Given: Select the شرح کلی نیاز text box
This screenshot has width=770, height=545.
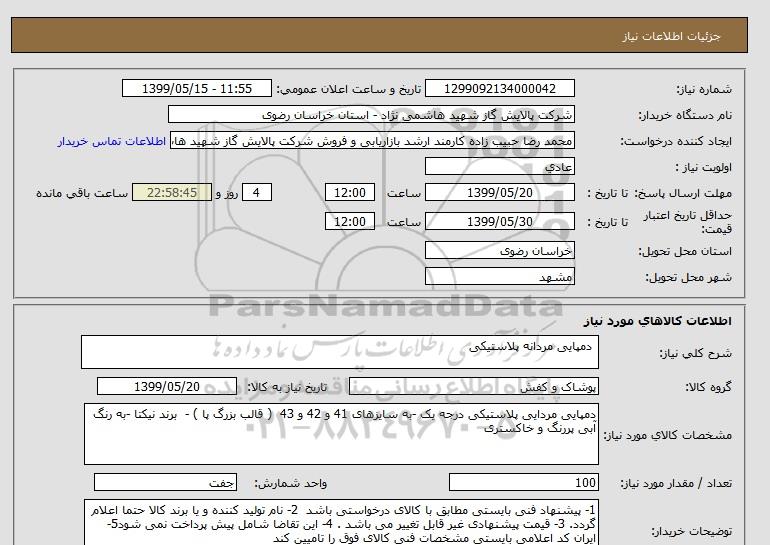Looking at the screenshot, I should tap(338, 352).
